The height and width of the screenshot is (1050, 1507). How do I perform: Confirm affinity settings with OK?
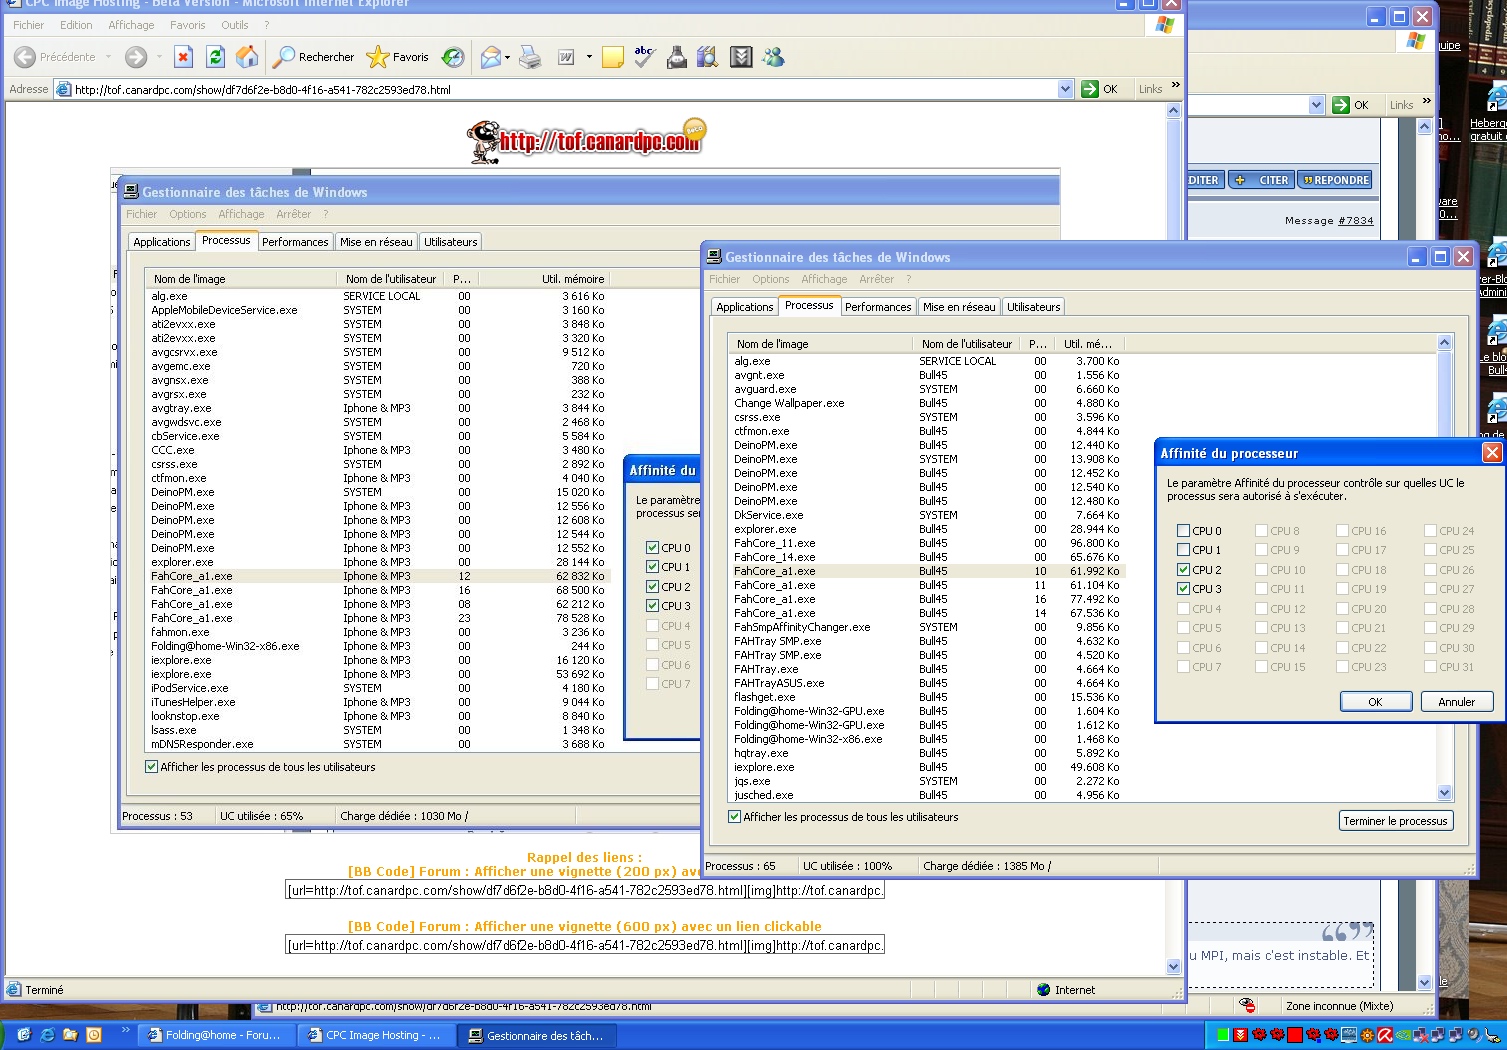(1376, 701)
